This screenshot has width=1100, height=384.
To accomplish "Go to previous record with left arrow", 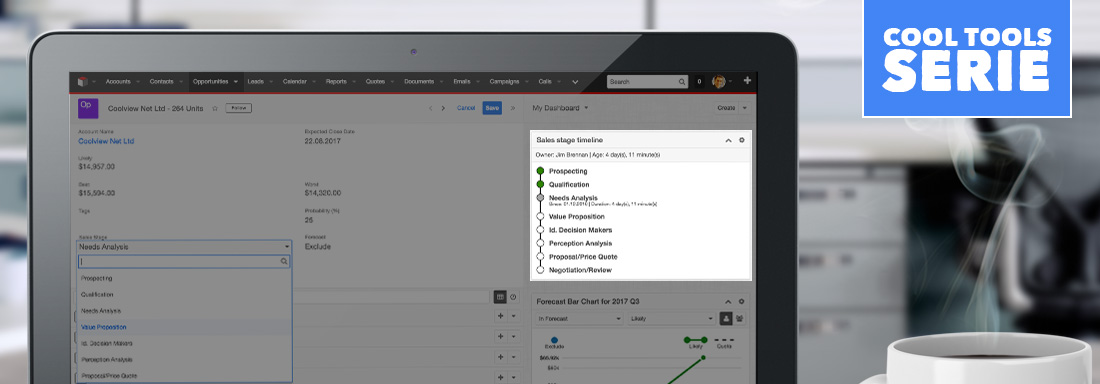I will point(431,108).
